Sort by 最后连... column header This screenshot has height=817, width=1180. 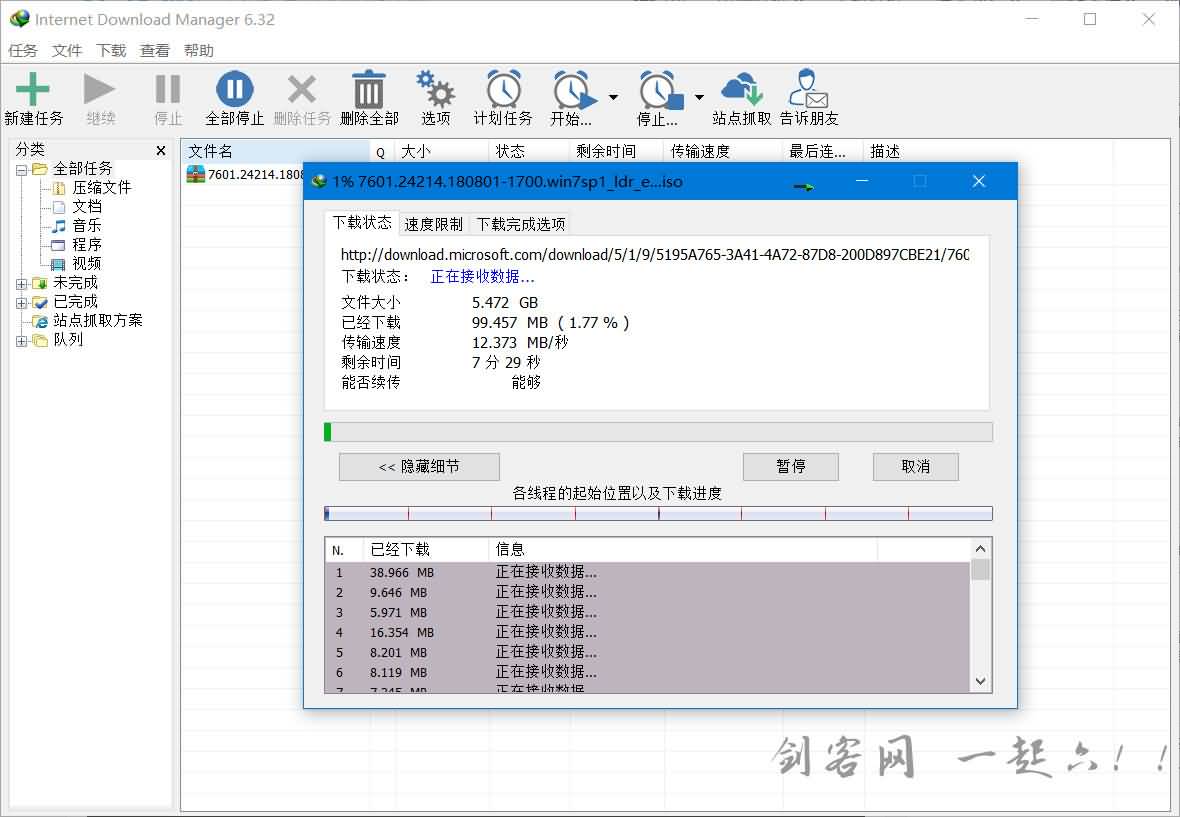coord(823,151)
